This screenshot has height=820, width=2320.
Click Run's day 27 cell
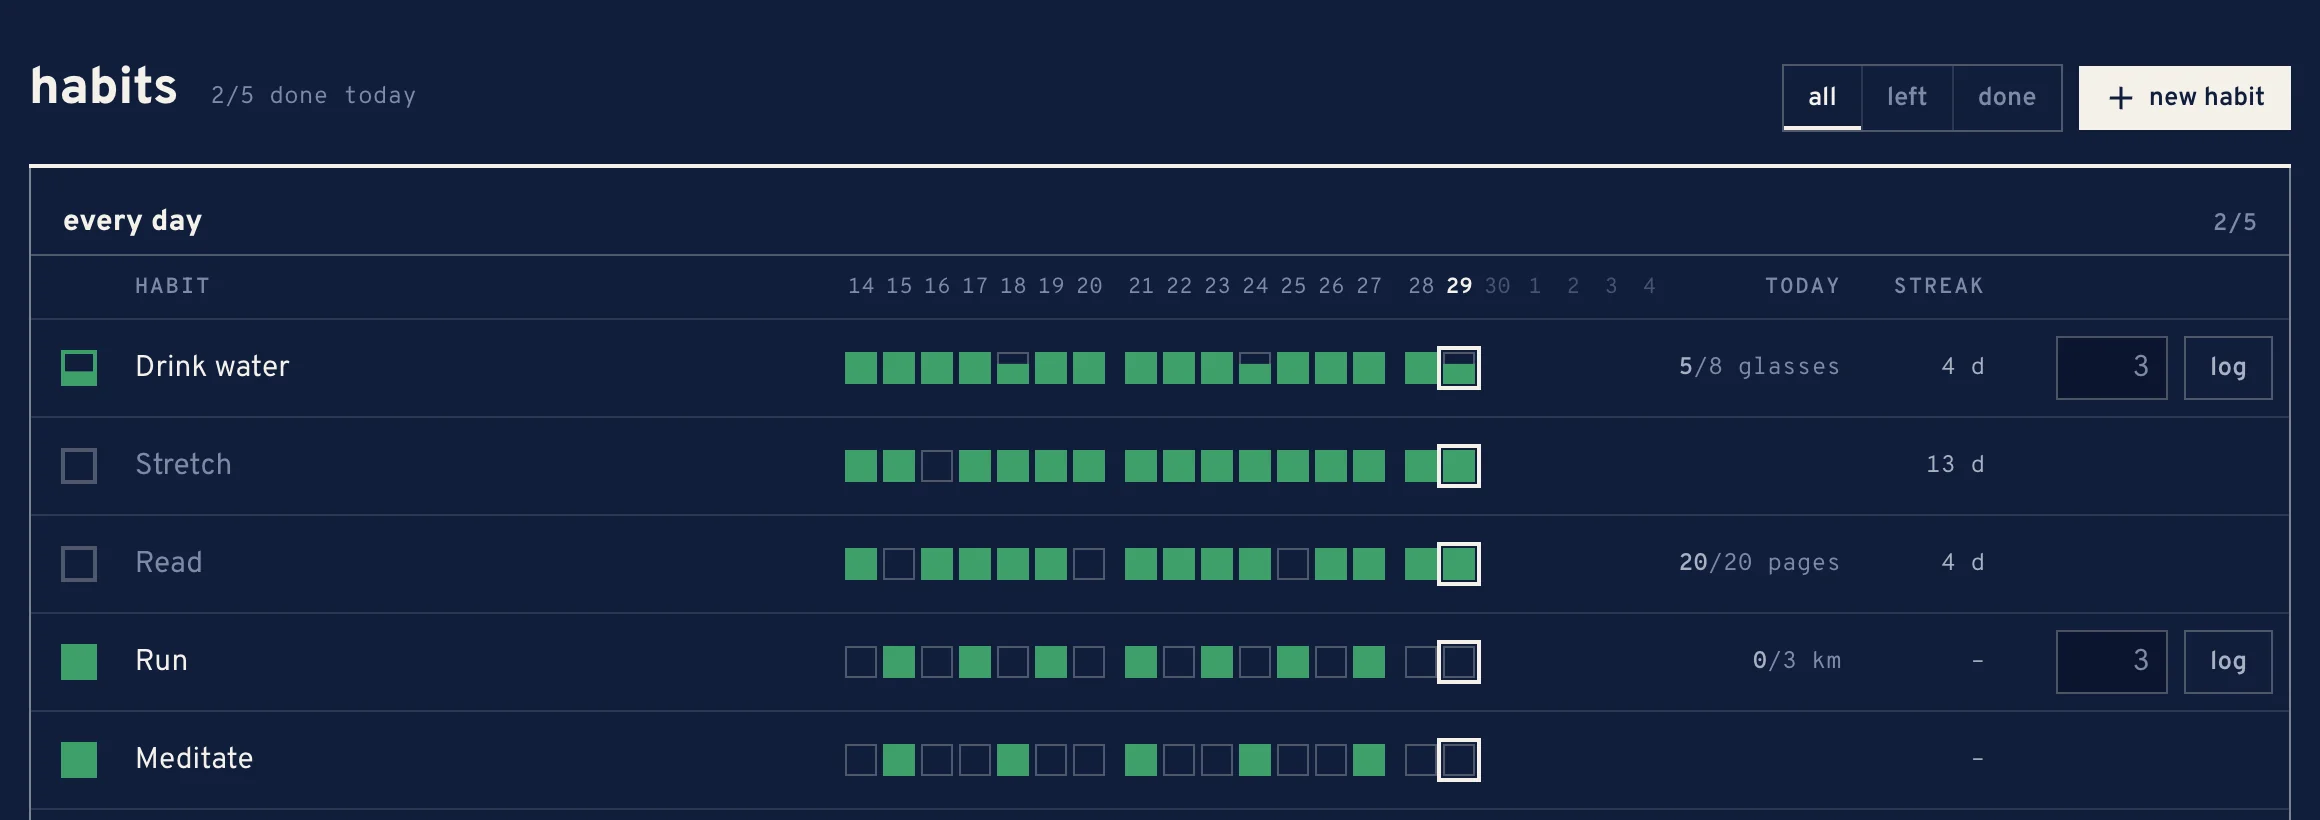pyautogui.click(x=1369, y=662)
